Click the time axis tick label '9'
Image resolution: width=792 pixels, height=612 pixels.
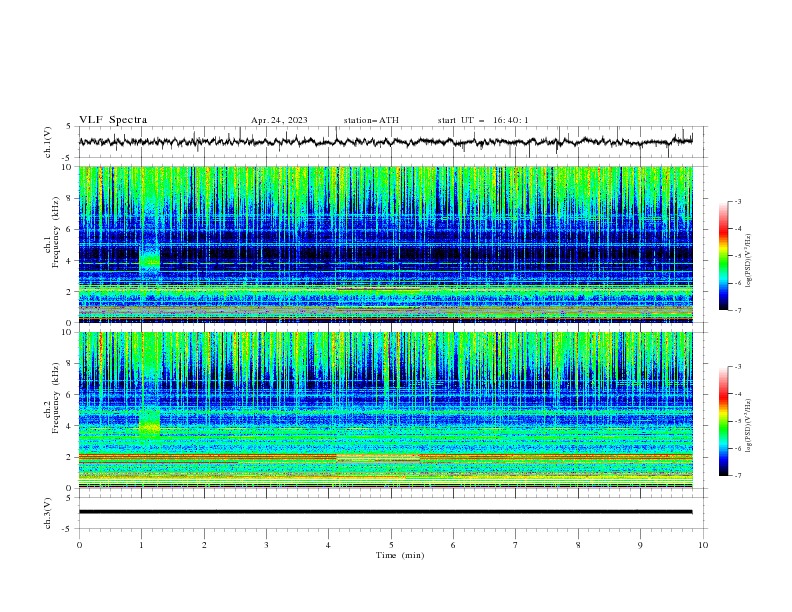(640, 545)
